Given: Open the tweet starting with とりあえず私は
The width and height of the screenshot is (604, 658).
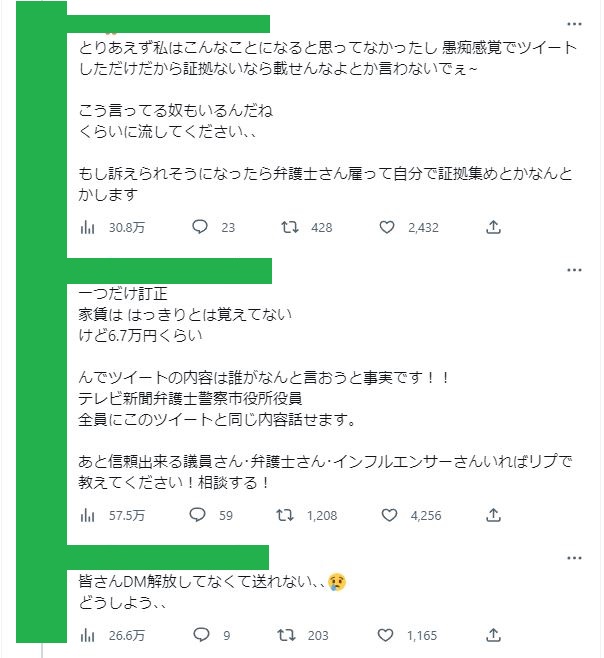Looking at the screenshot, I should point(330,110).
